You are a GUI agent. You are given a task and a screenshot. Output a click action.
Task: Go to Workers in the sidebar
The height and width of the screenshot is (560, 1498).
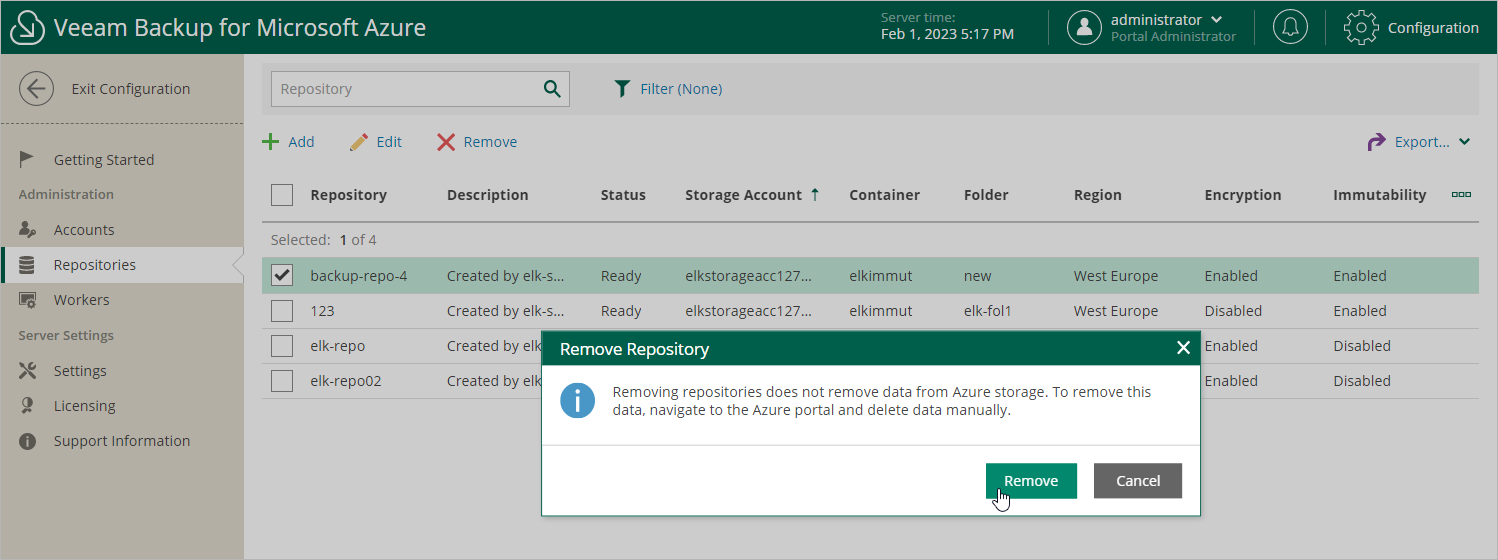coord(81,300)
